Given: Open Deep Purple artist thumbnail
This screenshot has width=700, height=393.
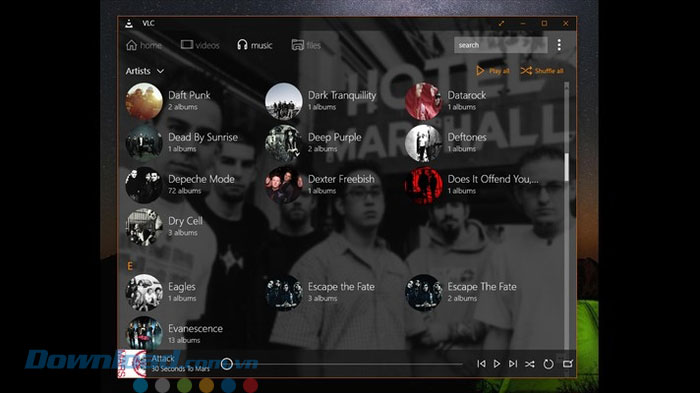Looking at the screenshot, I should (283, 143).
